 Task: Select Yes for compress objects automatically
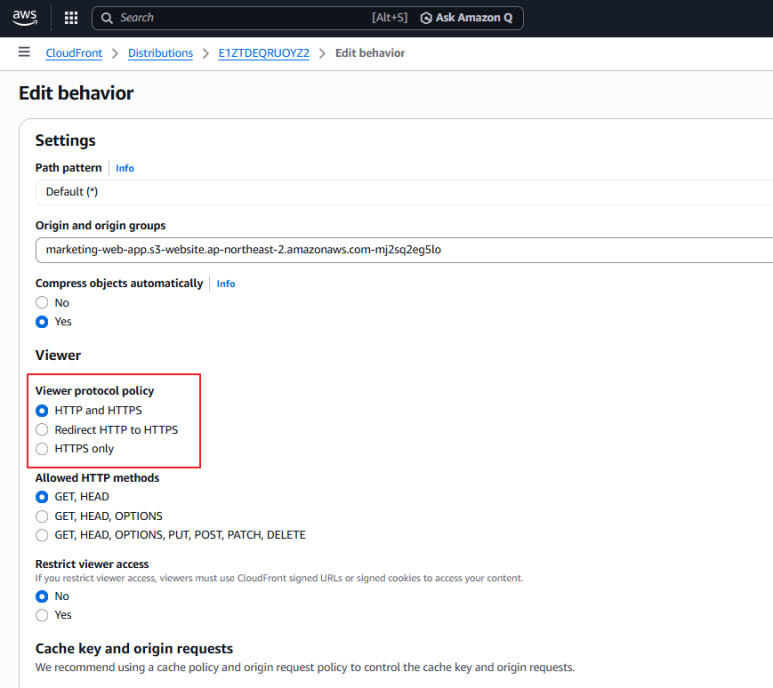point(42,322)
